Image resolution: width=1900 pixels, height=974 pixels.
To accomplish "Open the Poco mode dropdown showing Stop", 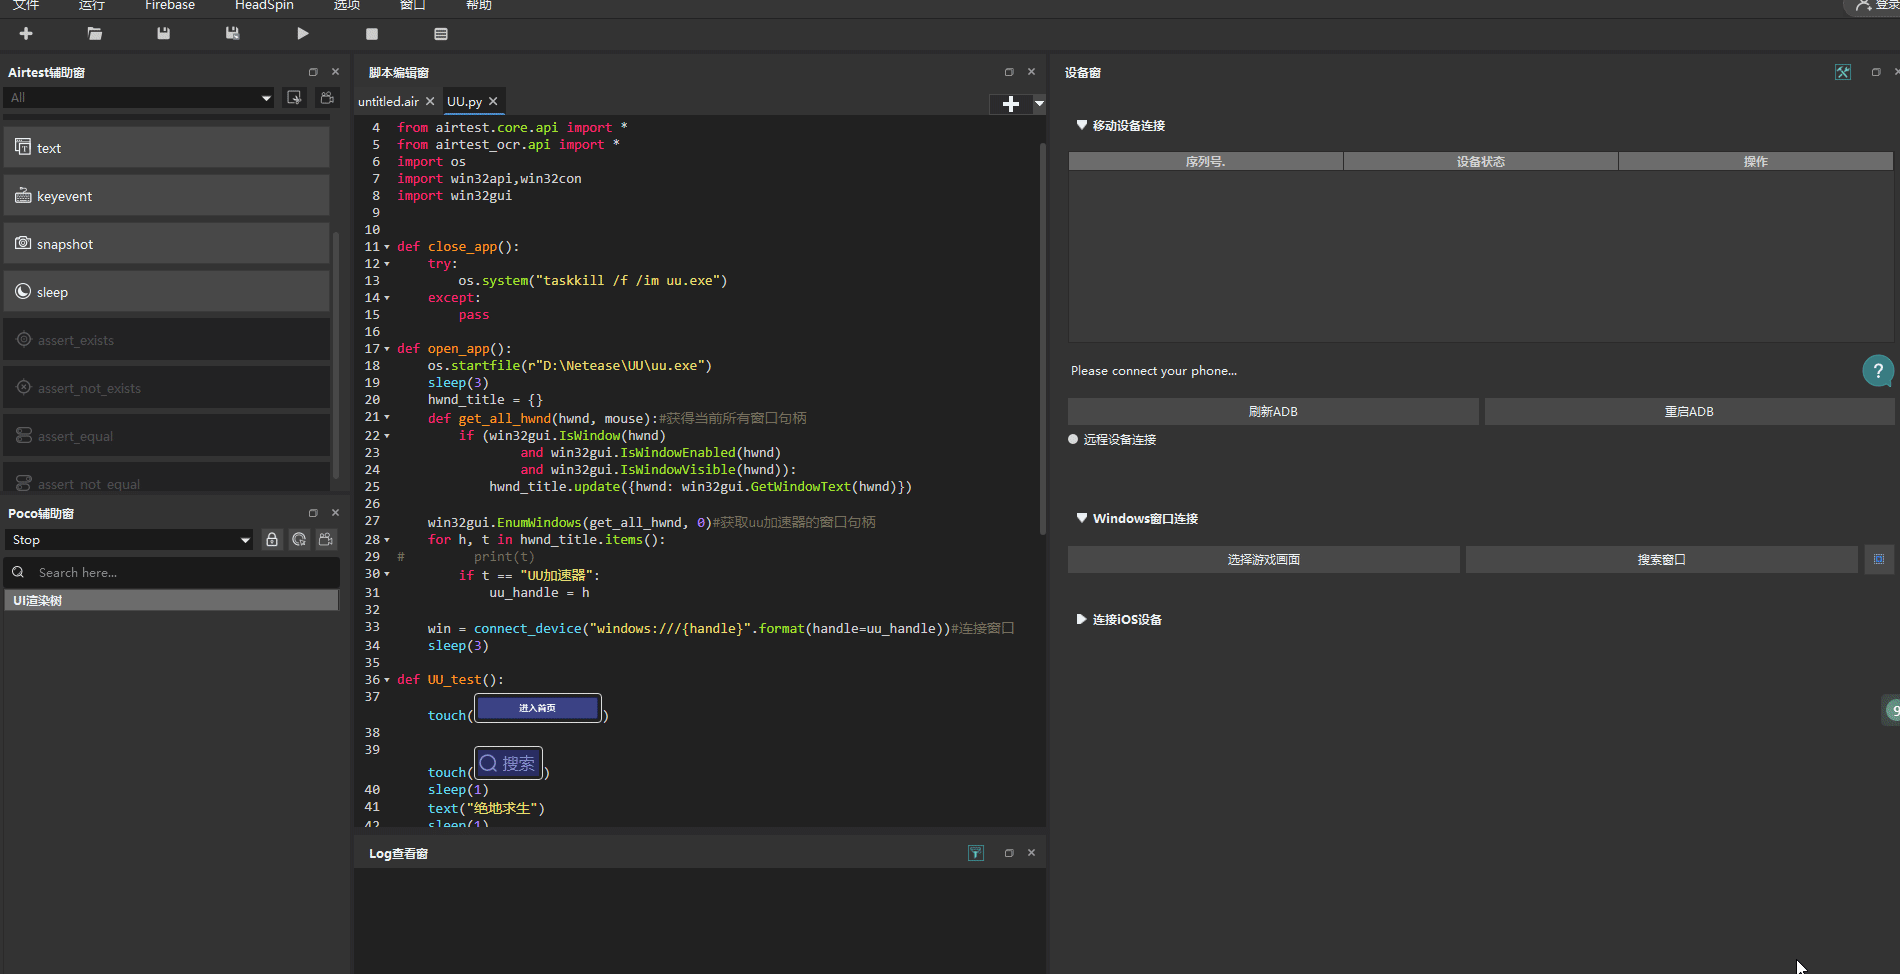I will point(129,540).
